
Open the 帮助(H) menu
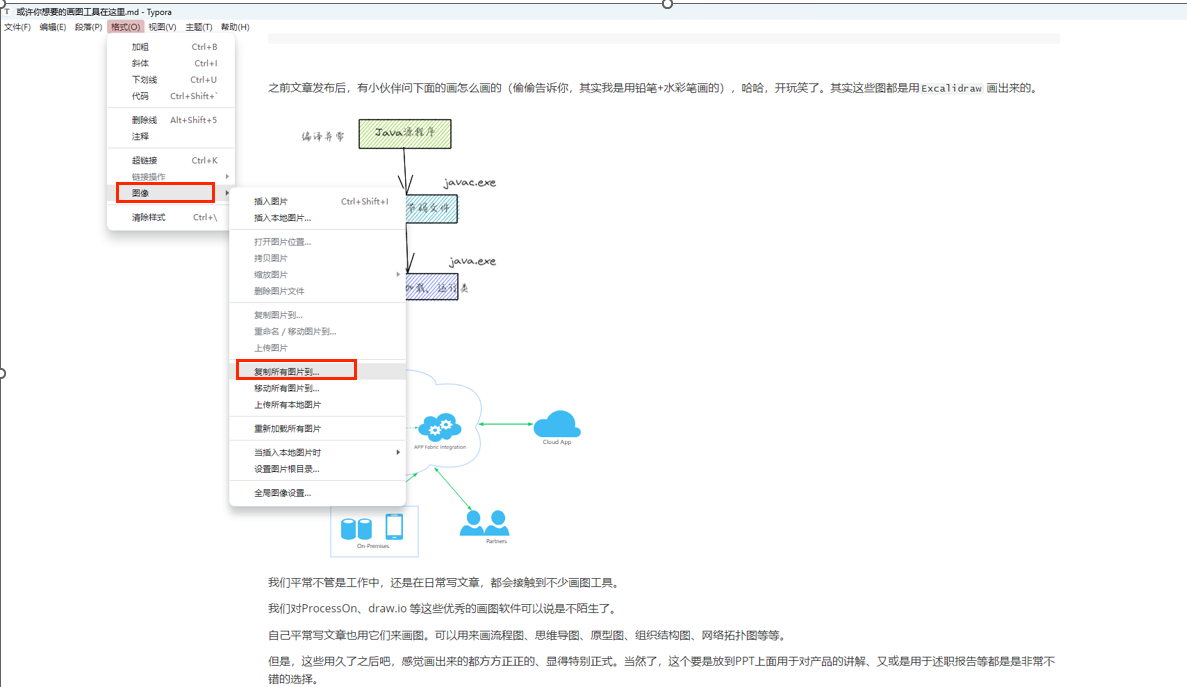pos(235,27)
